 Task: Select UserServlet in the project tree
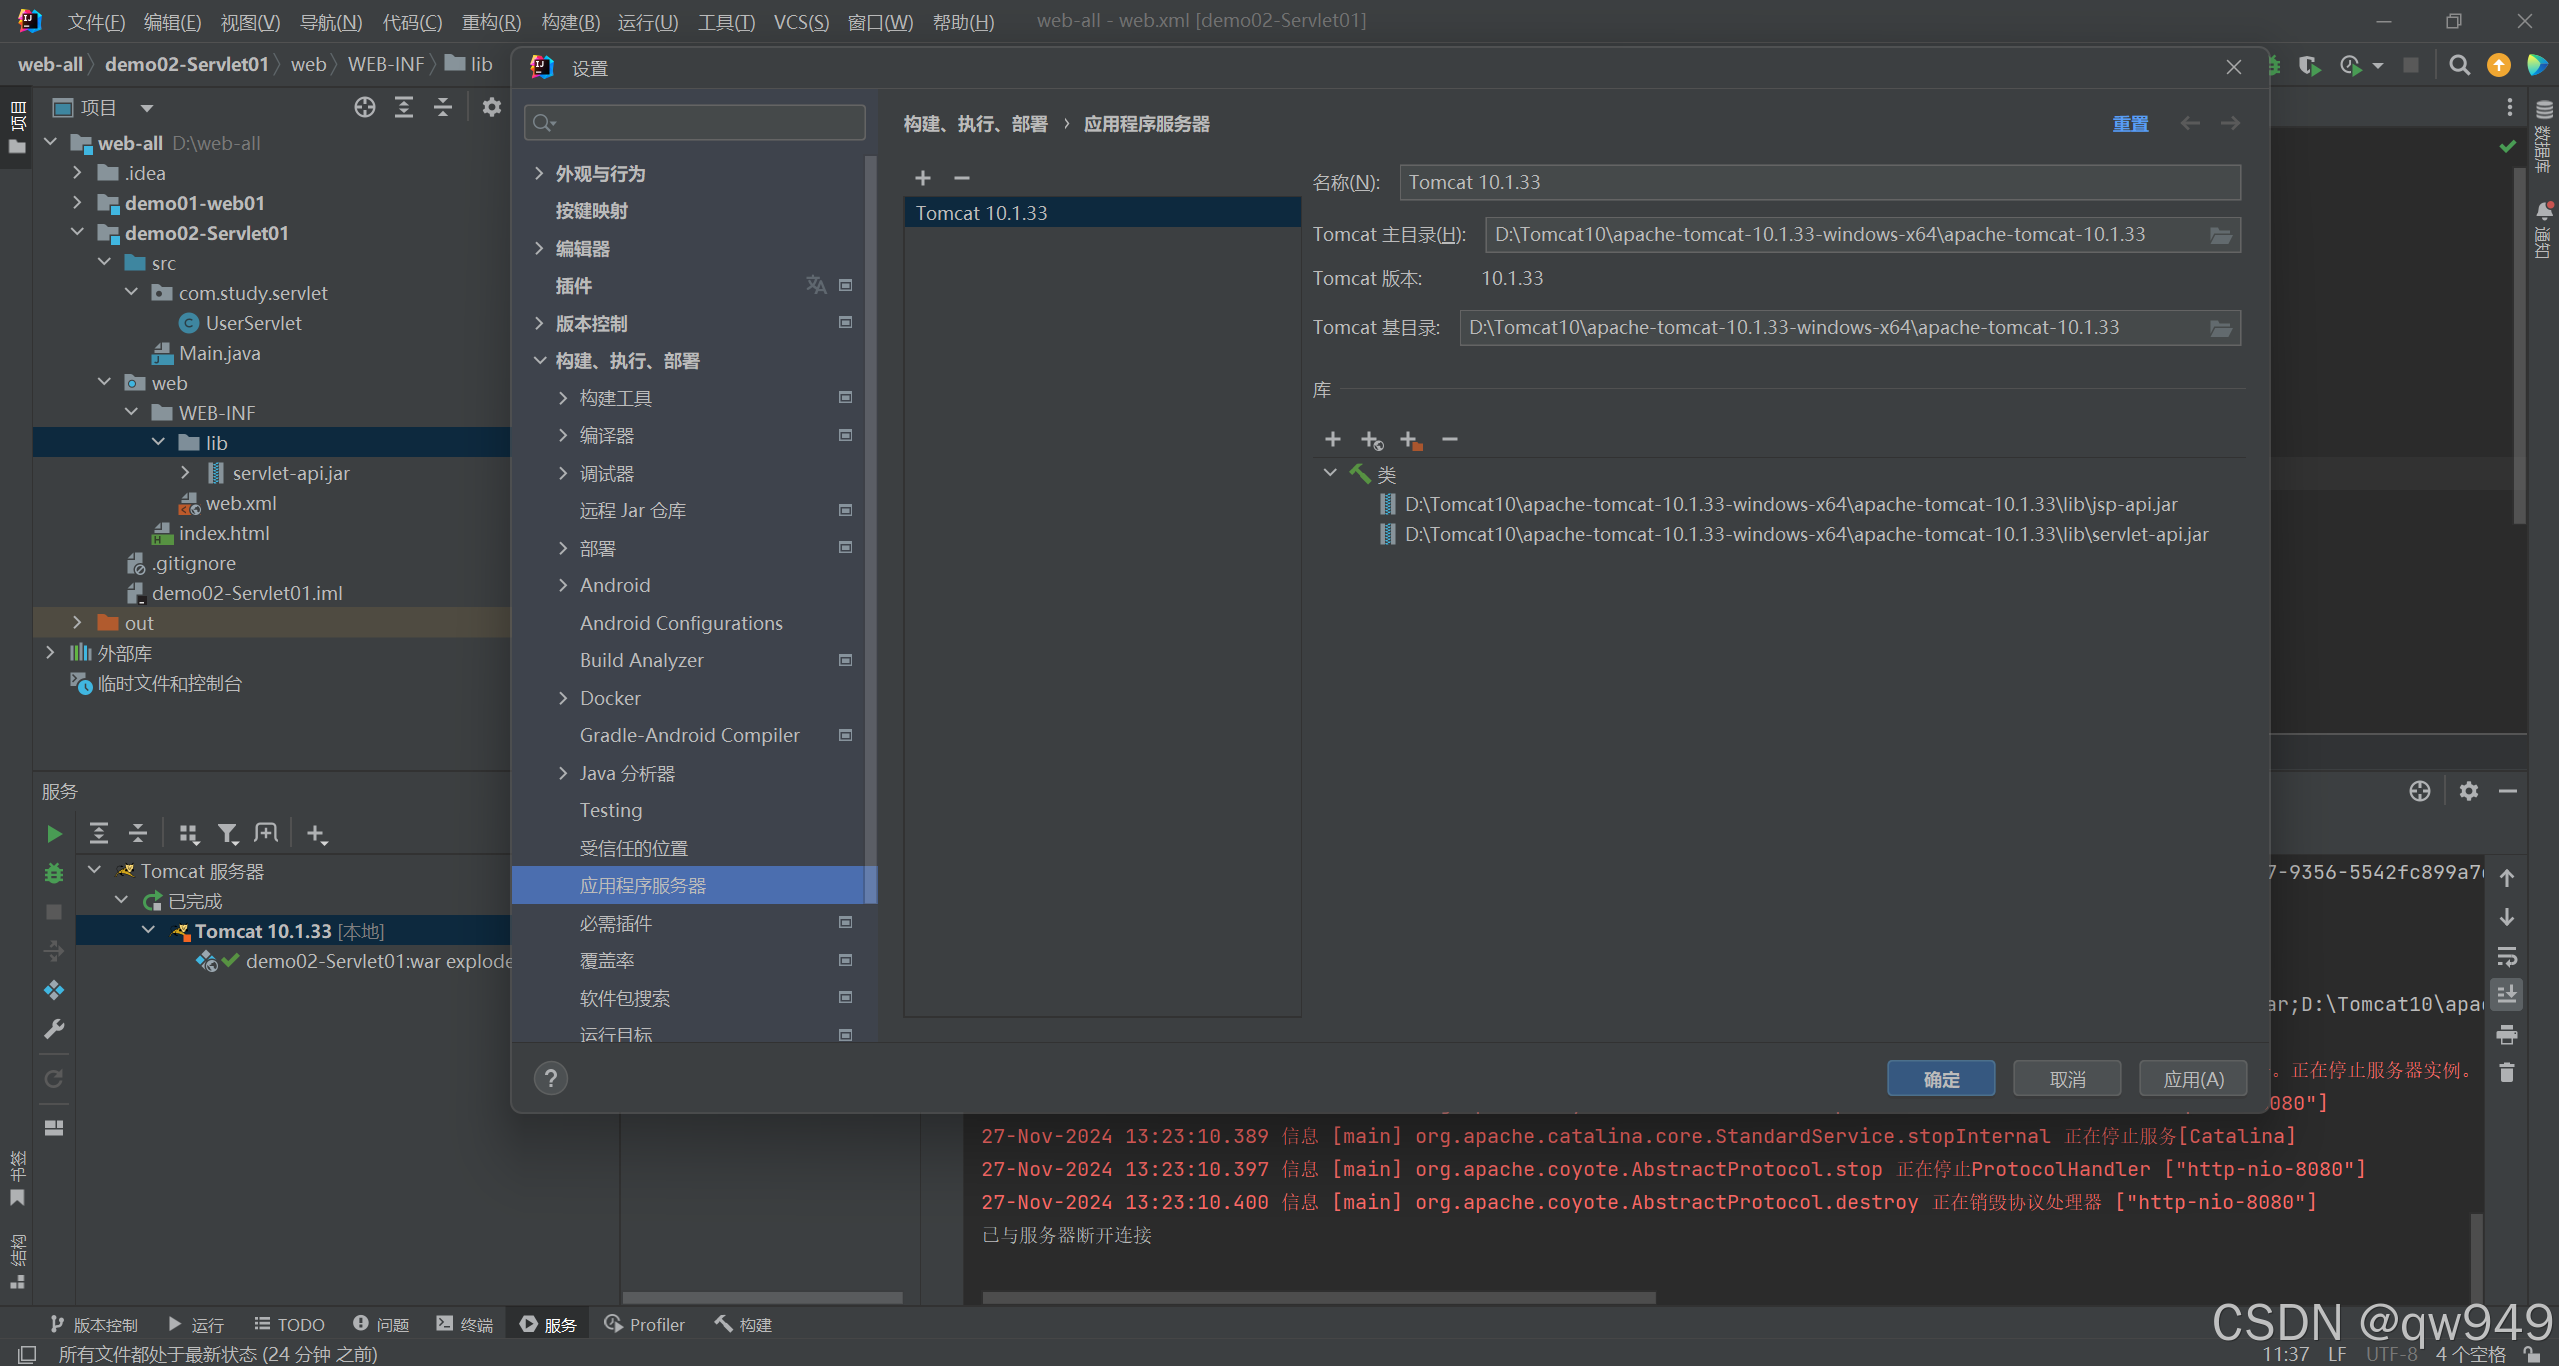pos(252,322)
